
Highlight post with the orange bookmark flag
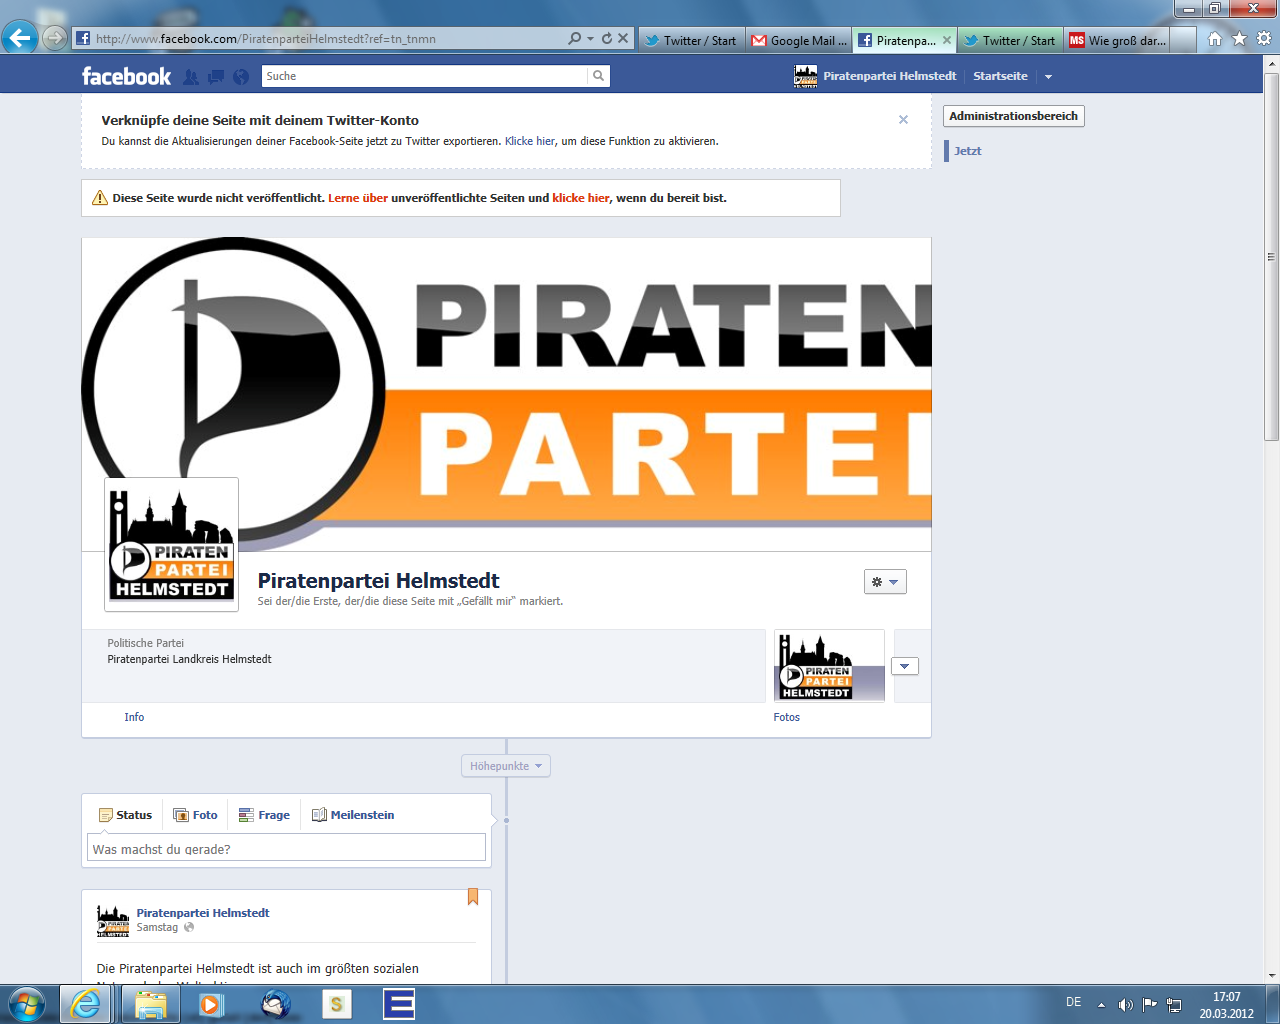pyautogui.click(x=473, y=897)
